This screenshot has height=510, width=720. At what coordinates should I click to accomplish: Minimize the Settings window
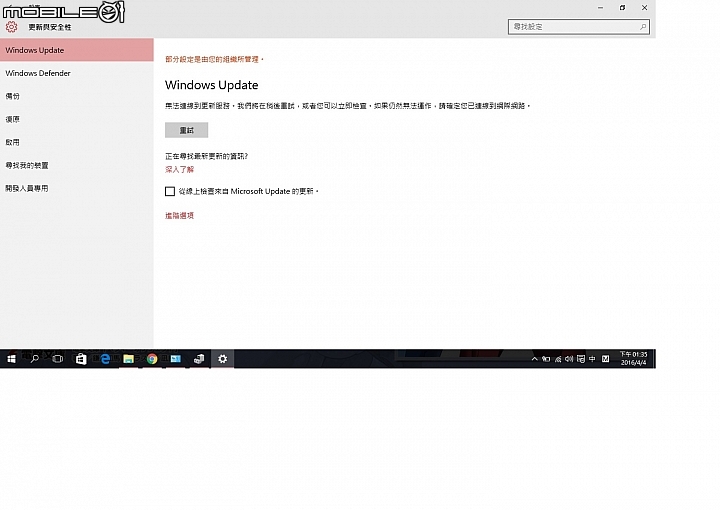[x=600, y=8]
